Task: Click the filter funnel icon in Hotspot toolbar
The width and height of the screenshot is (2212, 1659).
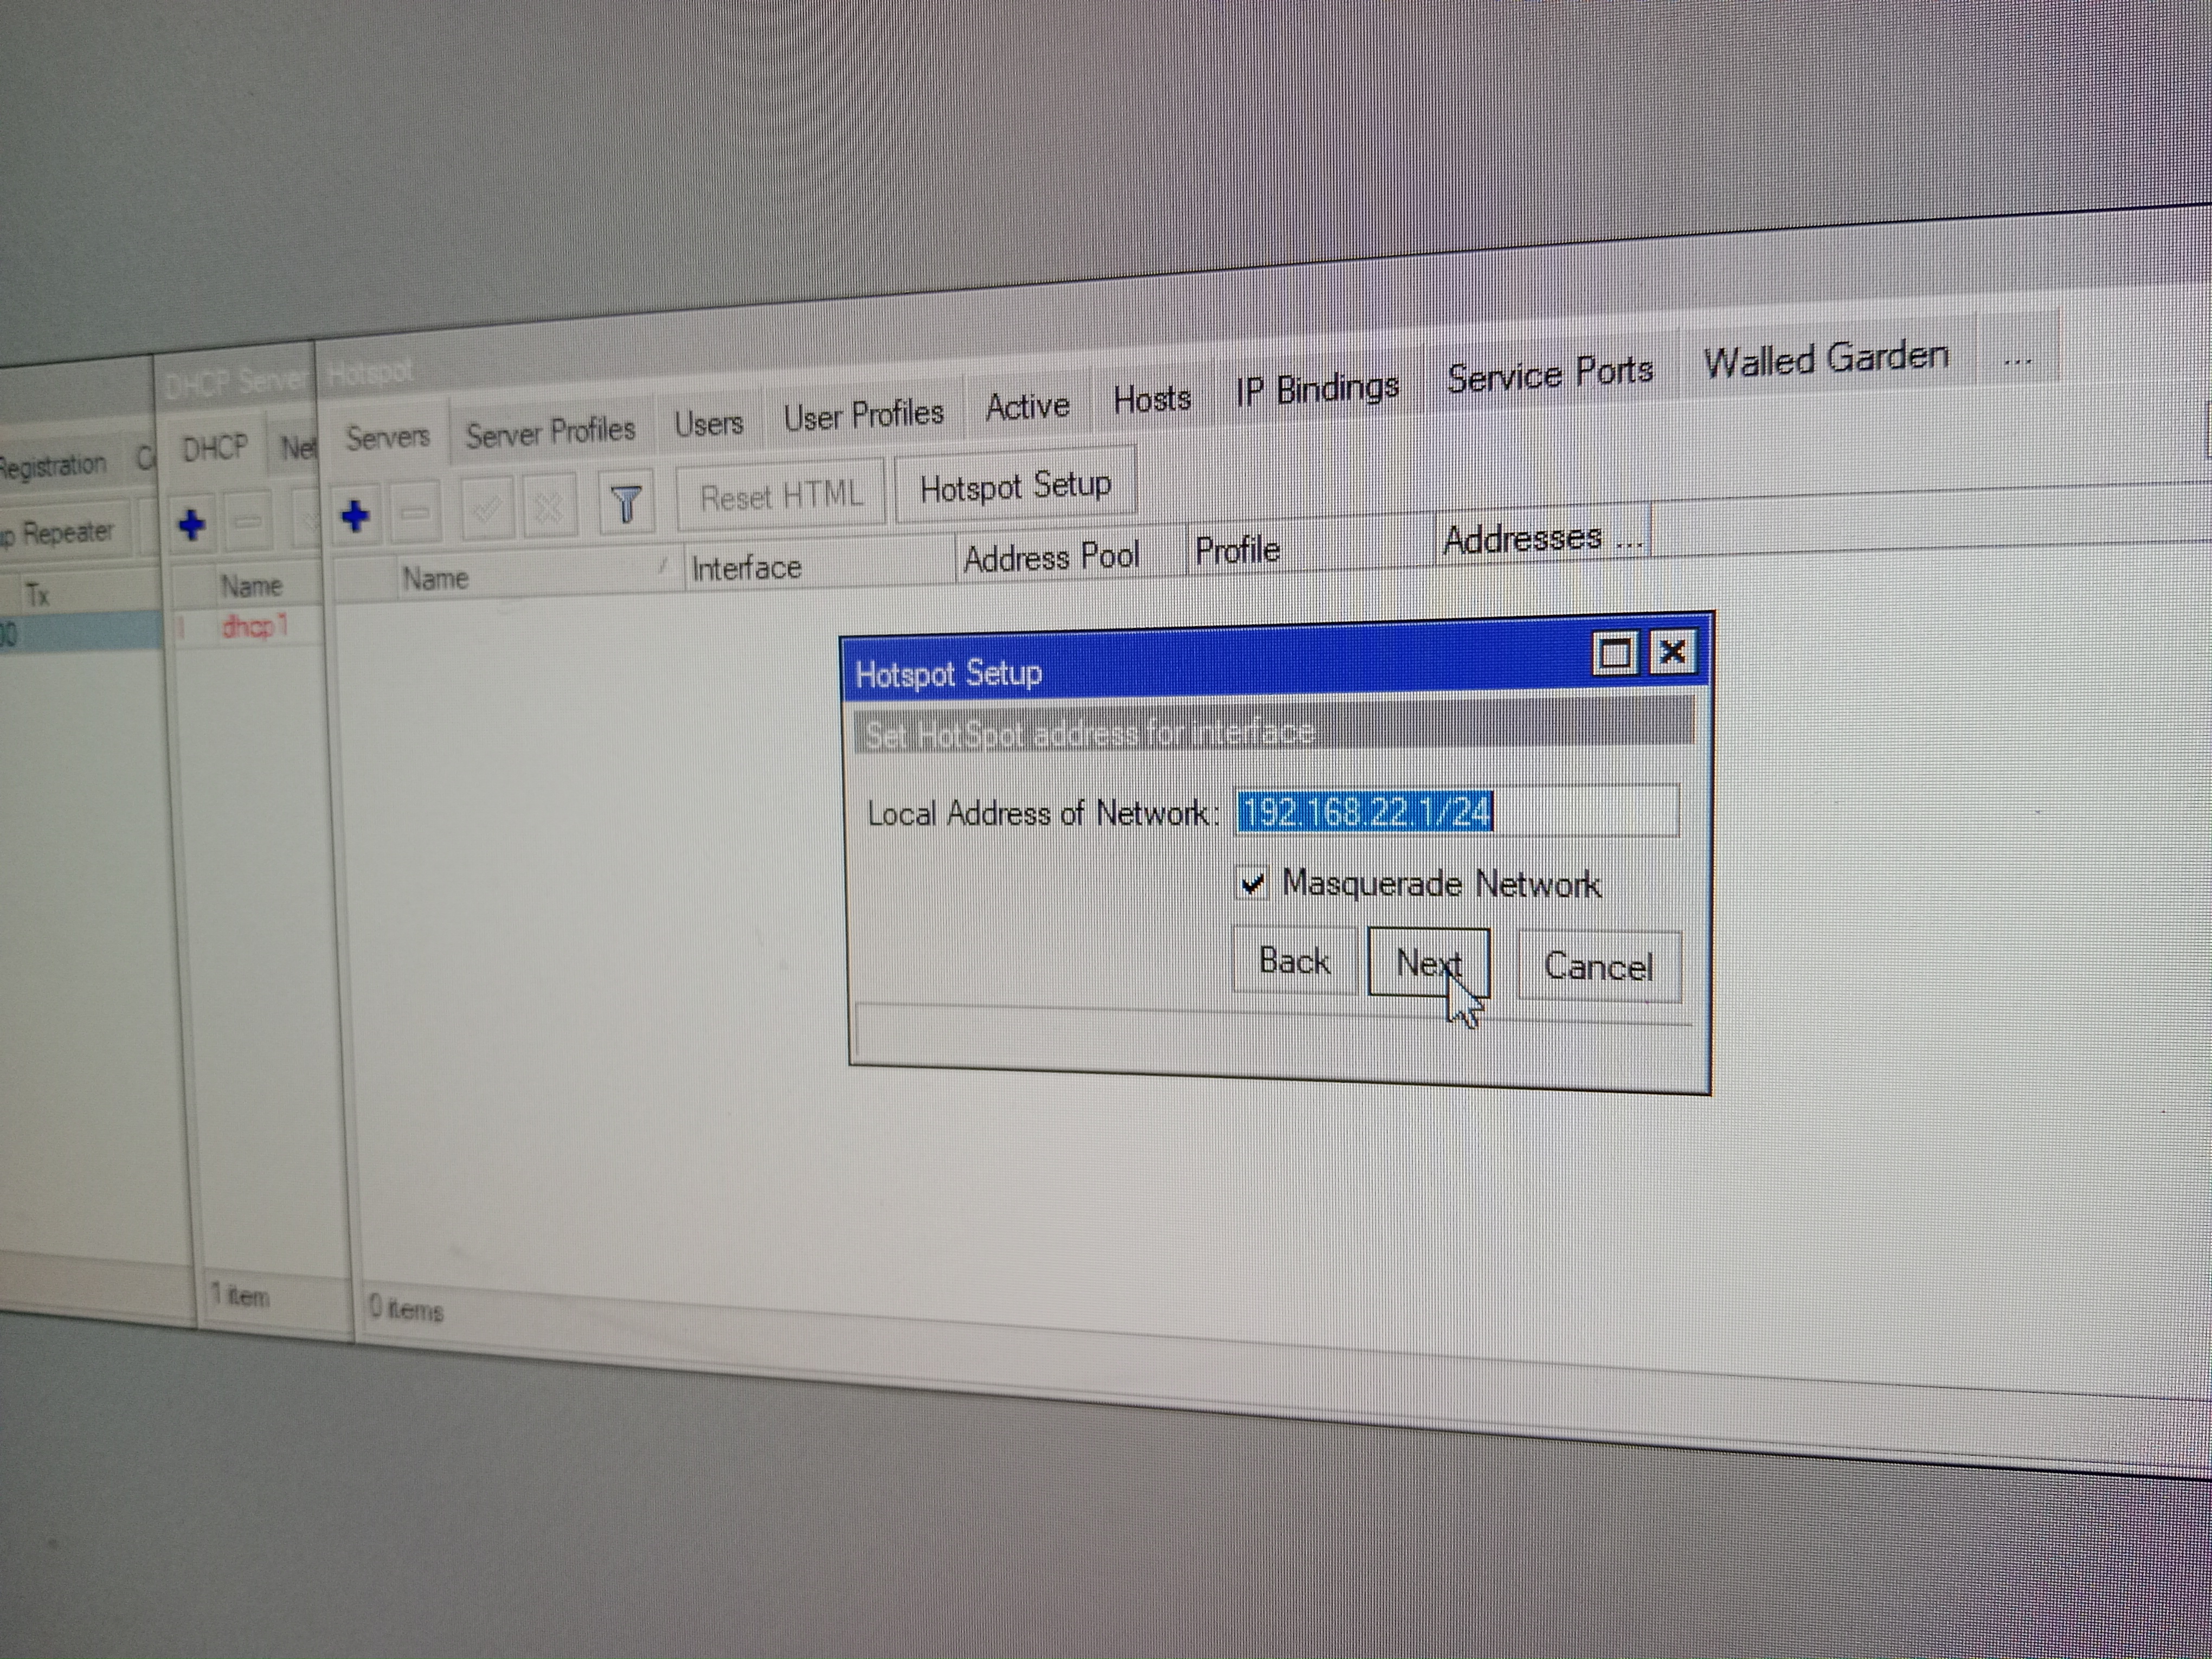Action: (x=626, y=504)
